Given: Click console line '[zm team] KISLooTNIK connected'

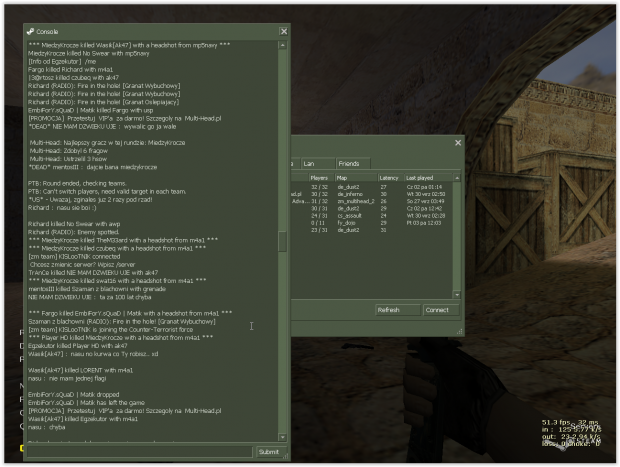Looking at the screenshot, I should click(x=74, y=256).
